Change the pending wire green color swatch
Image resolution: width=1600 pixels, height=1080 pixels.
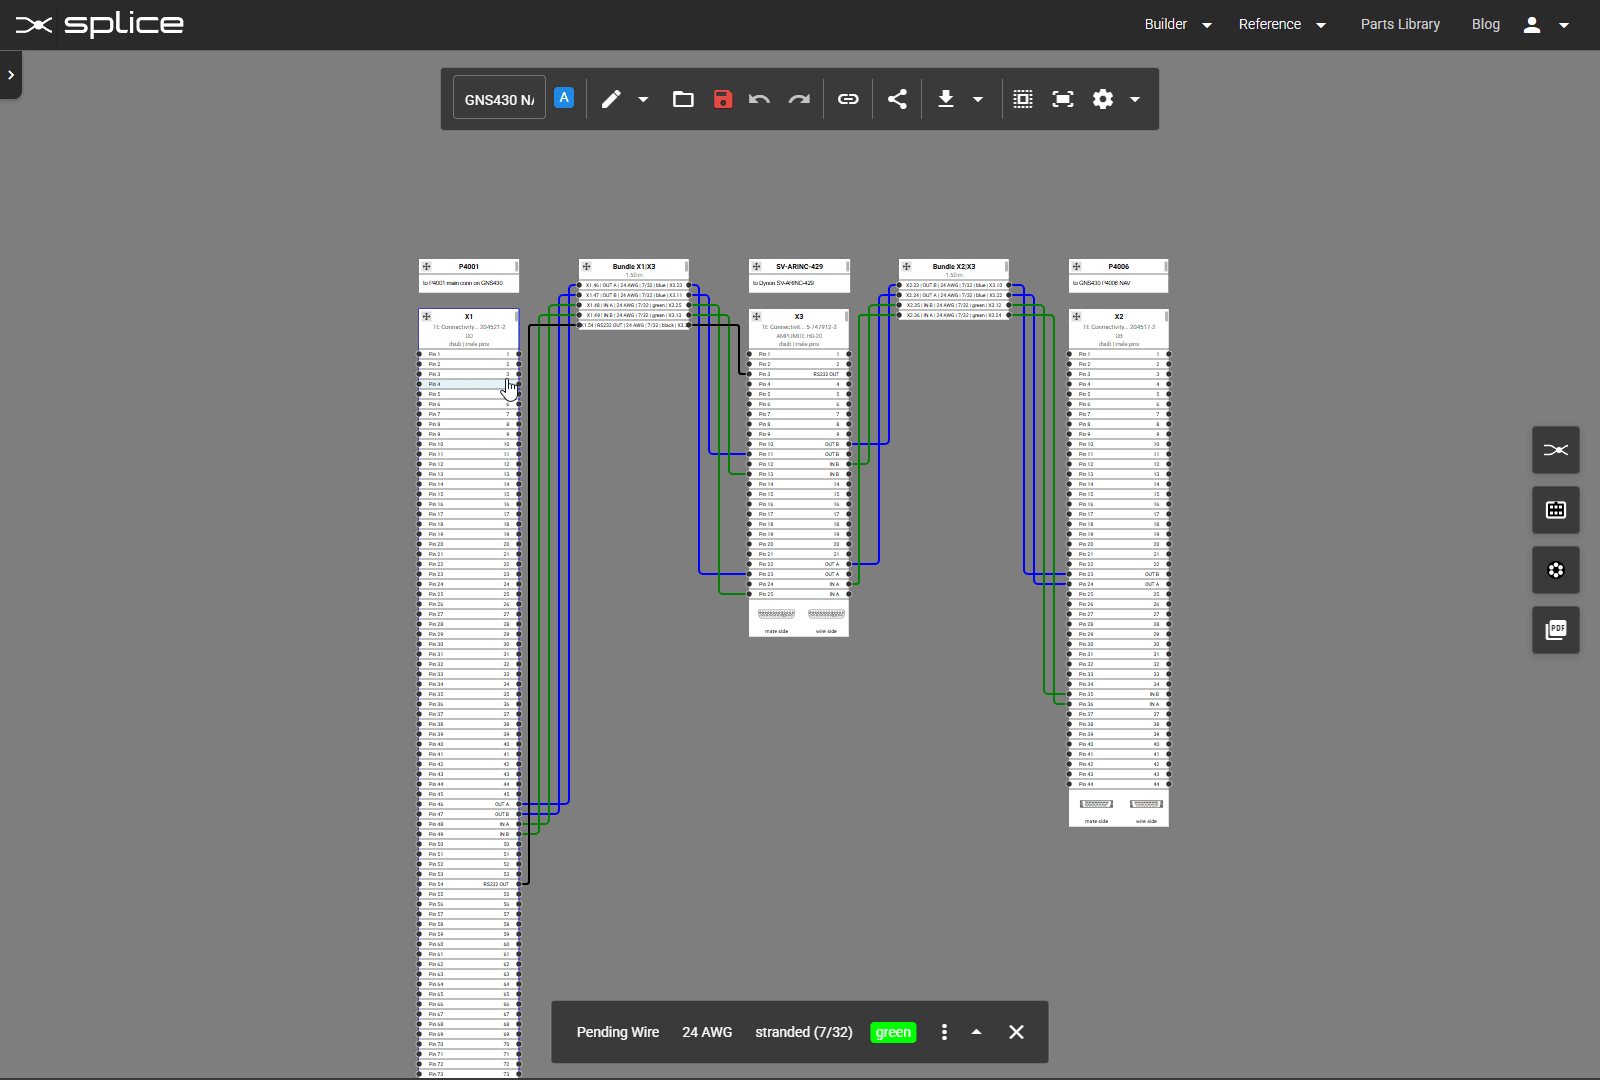click(892, 1032)
